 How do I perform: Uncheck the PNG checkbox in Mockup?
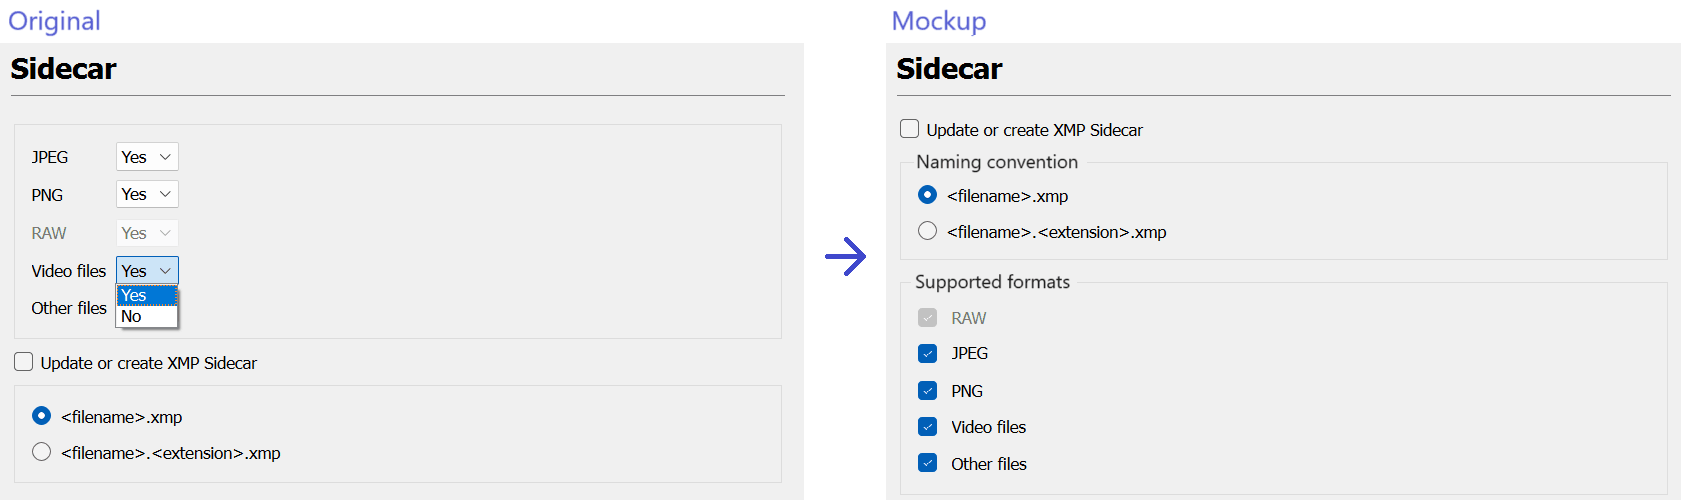tap(928, 390)
